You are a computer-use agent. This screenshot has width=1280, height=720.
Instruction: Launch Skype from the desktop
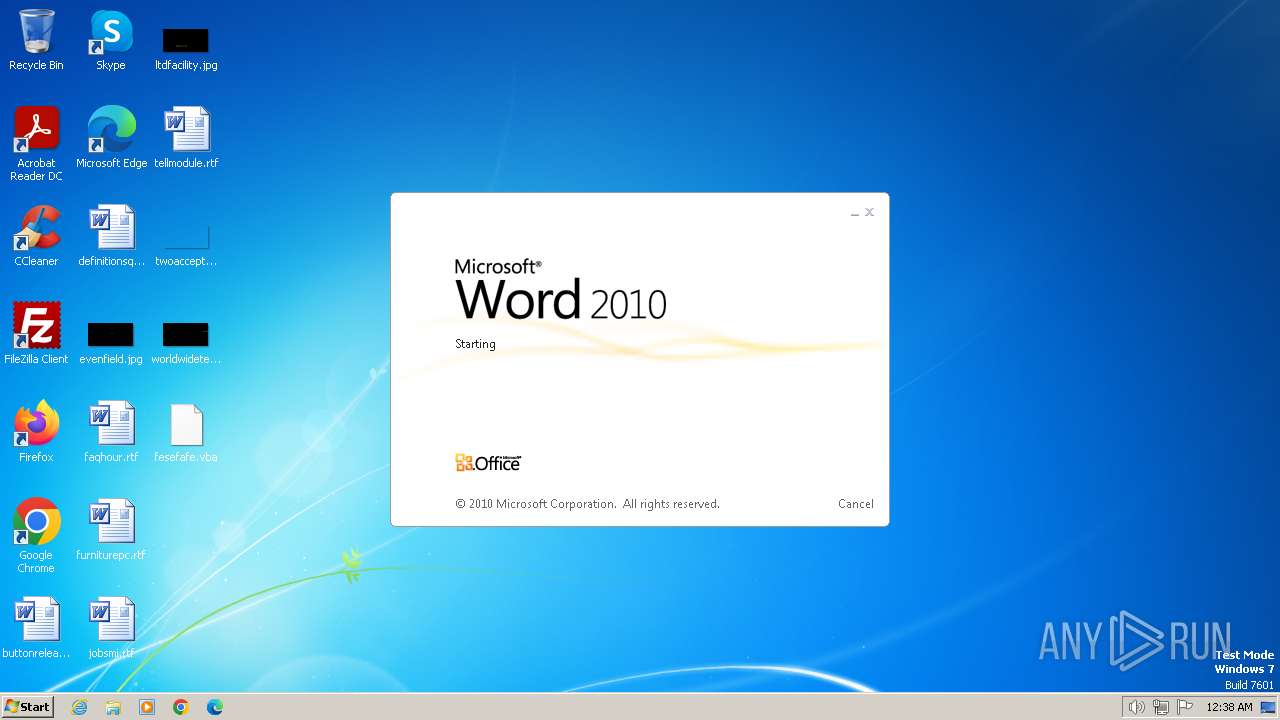pos(111,41)
